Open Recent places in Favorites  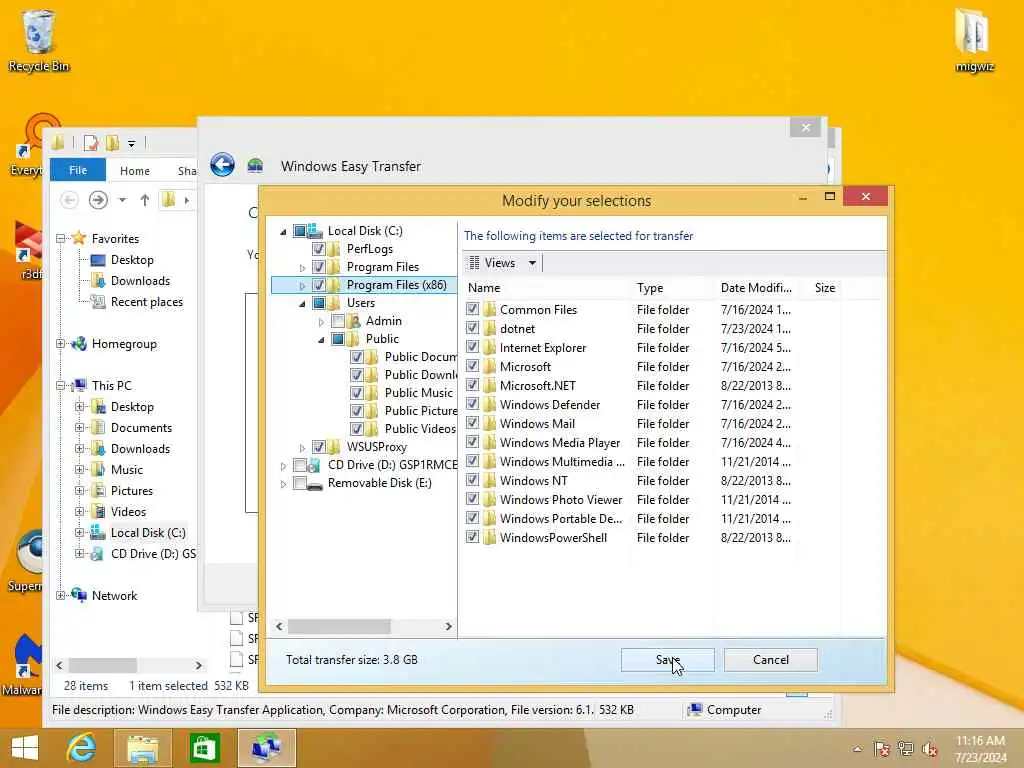pos(137,301)
